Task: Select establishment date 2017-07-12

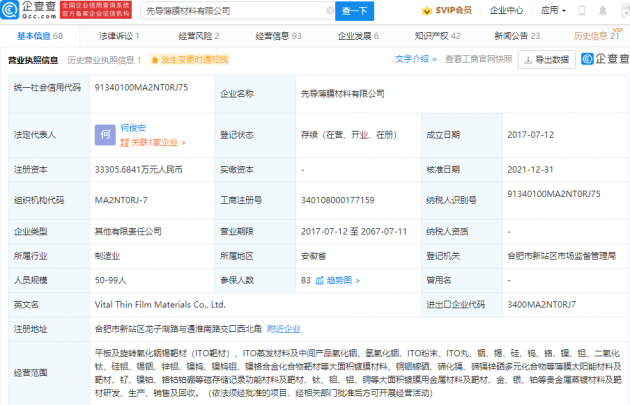Action: 530,135
